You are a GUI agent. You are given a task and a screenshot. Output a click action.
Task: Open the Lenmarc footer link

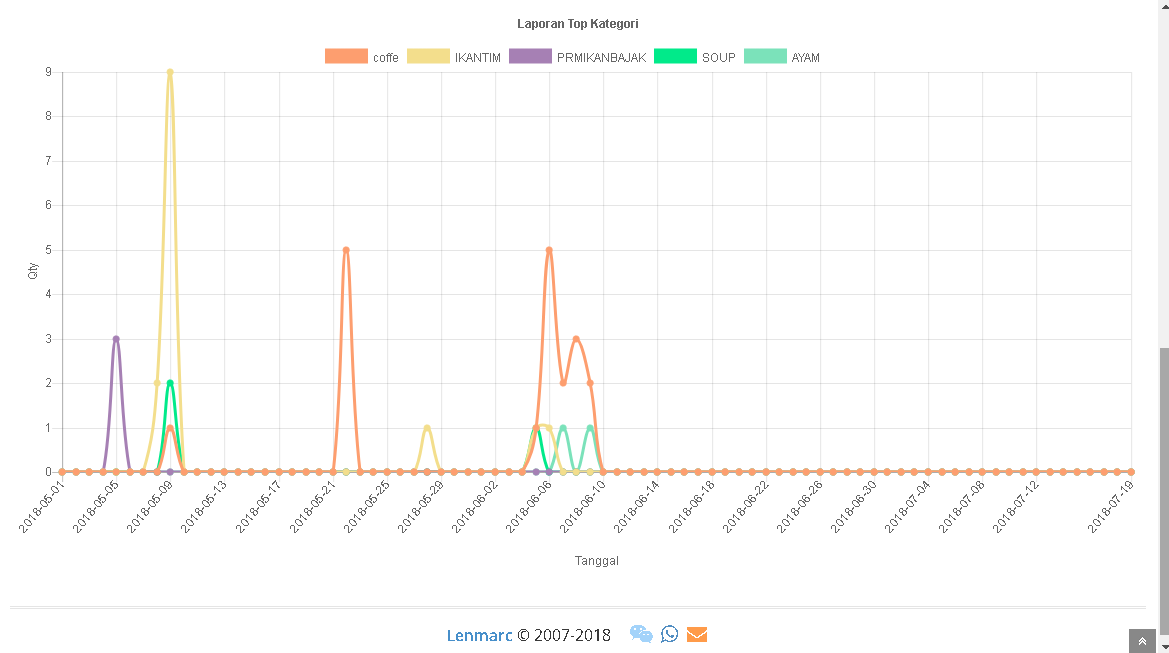[x=479, y=635]
